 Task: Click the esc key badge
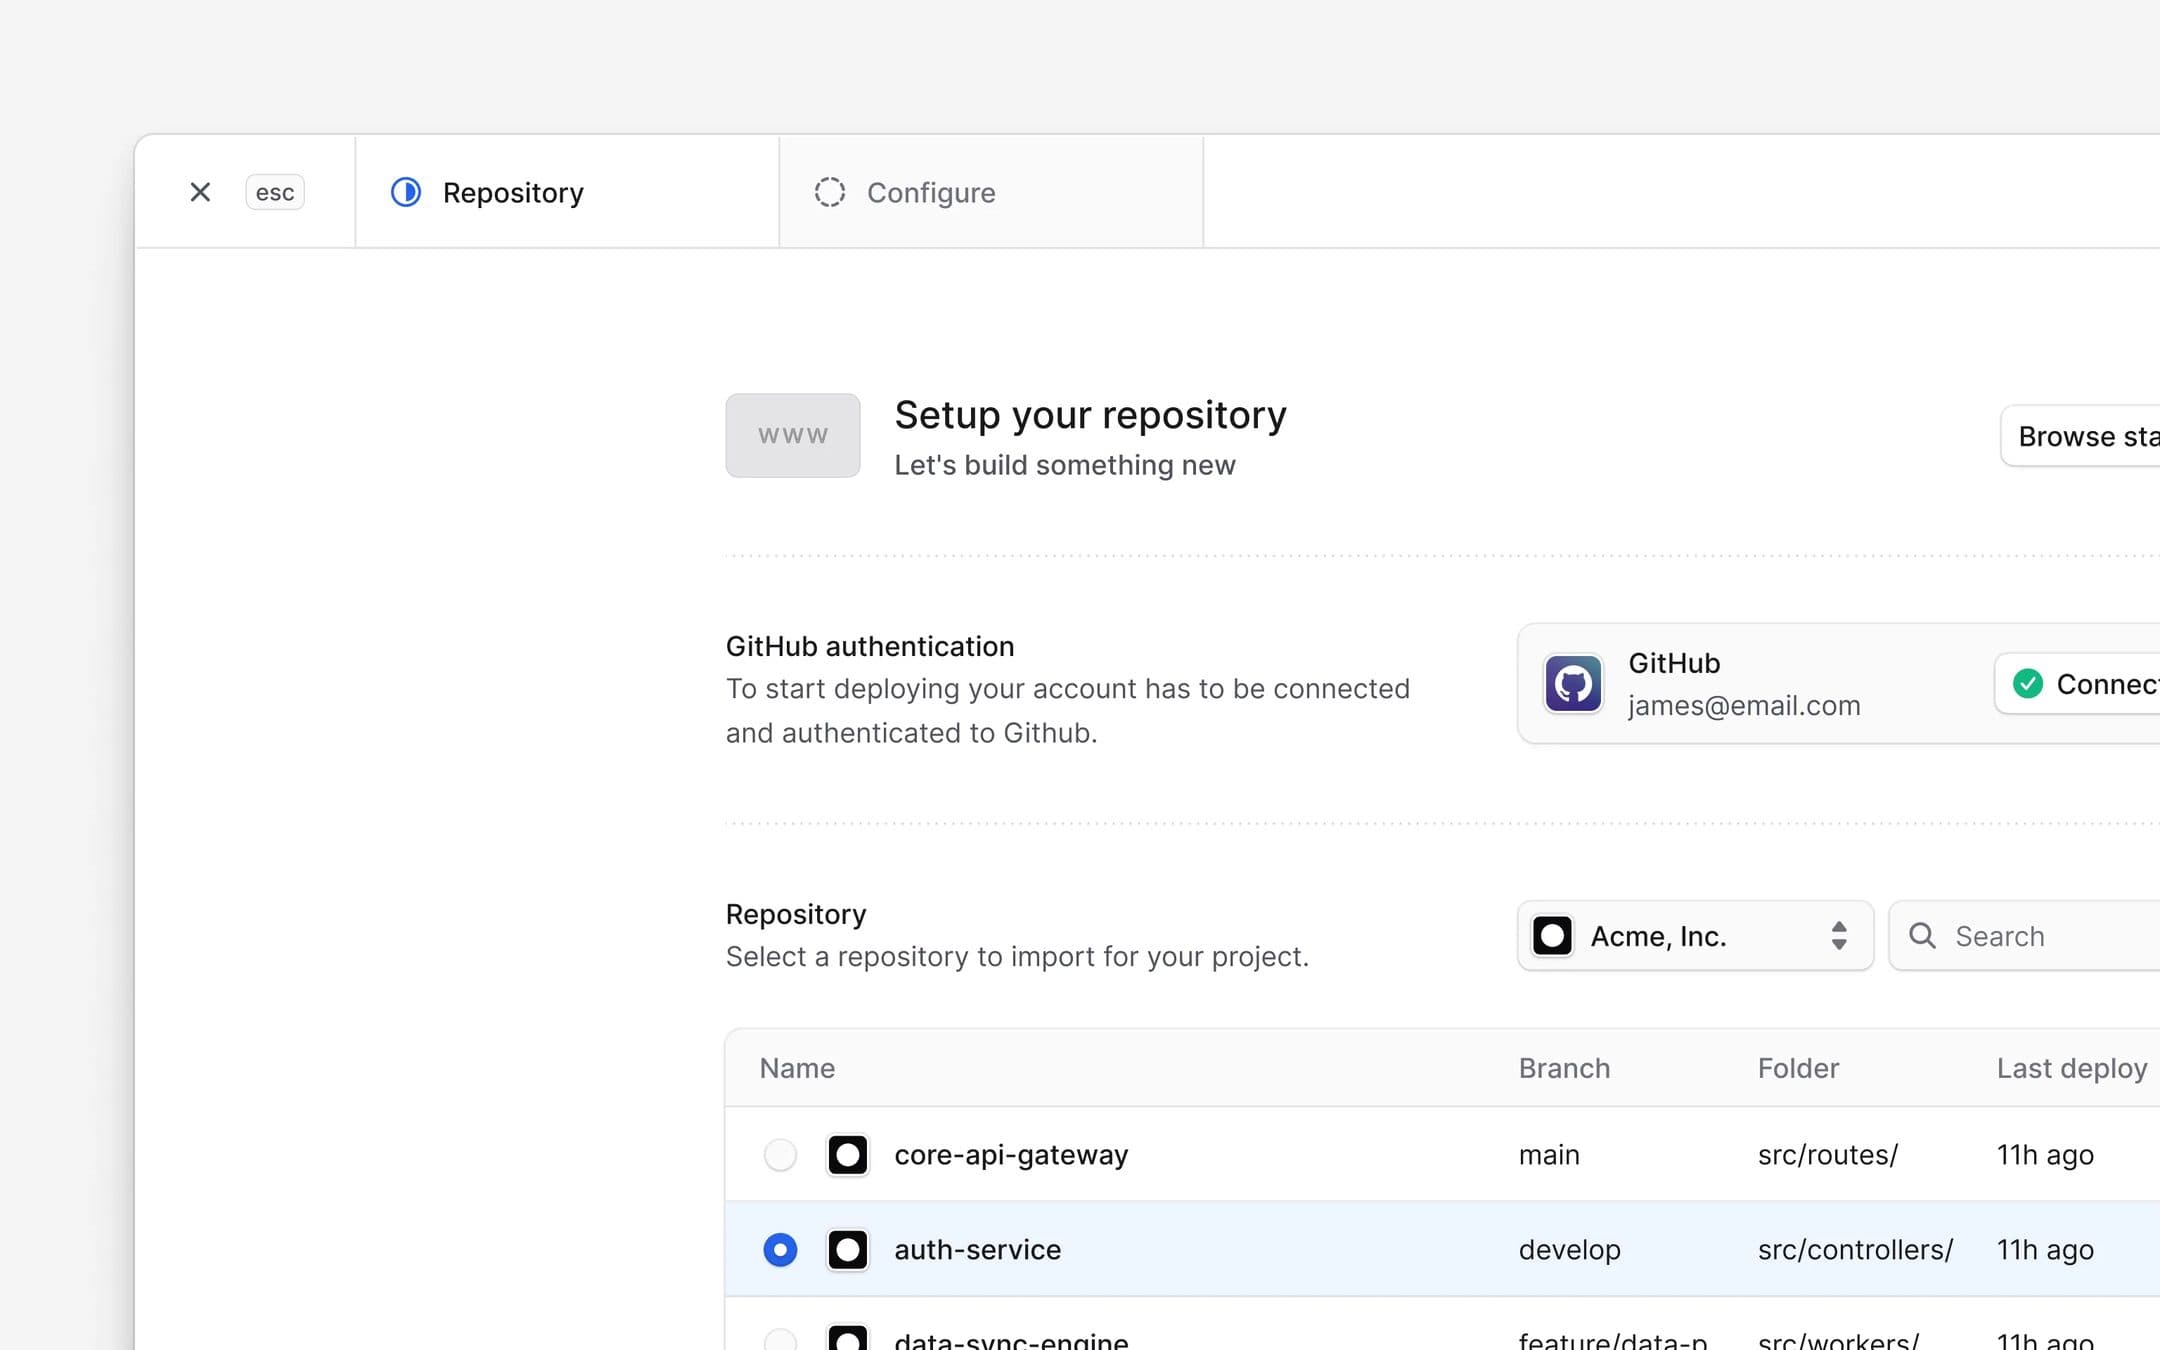click(x=275, y=192)
